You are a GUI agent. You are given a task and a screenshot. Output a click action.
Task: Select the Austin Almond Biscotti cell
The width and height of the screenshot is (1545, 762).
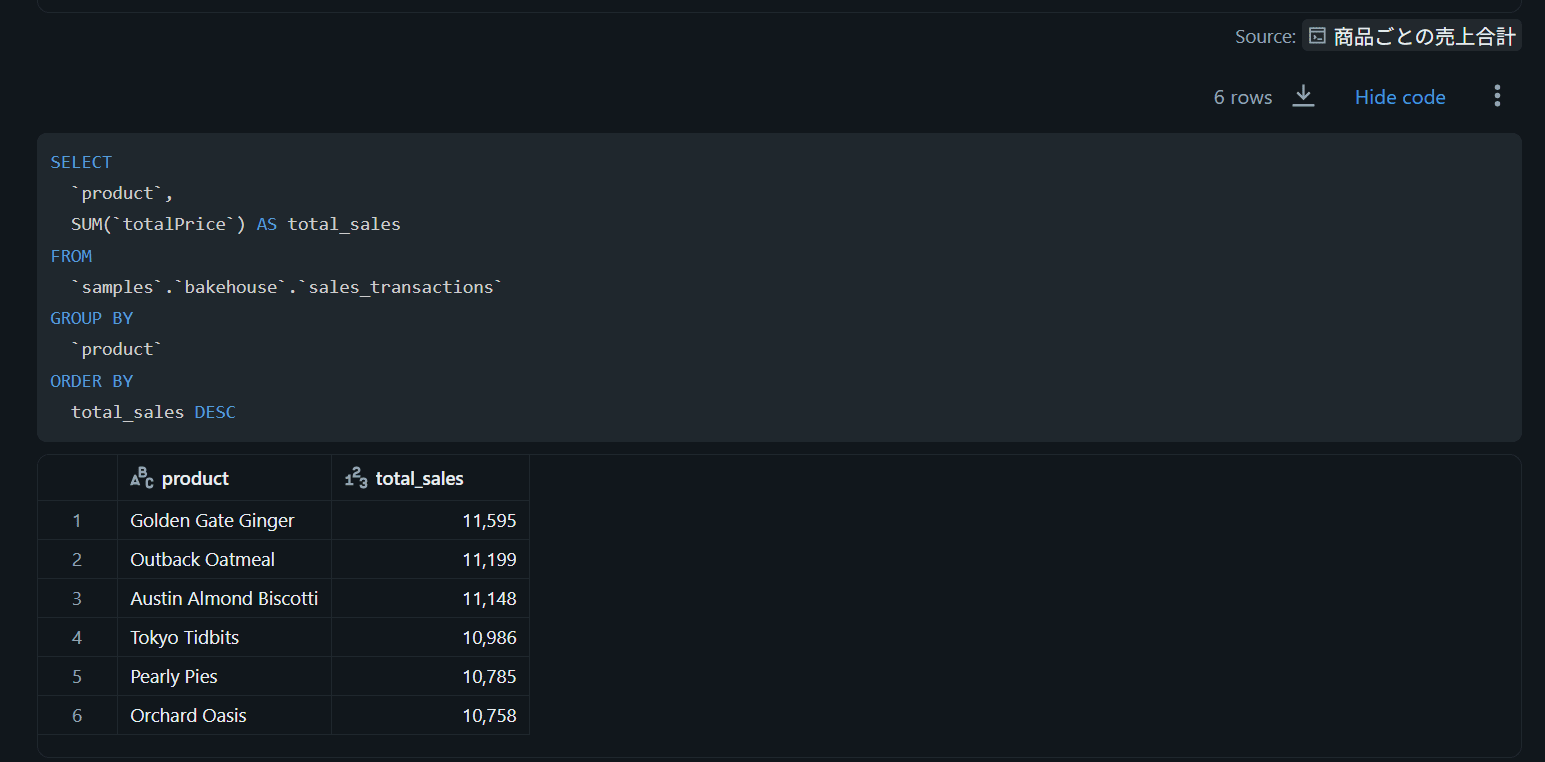pyautogui.click(x=224, y=598)
